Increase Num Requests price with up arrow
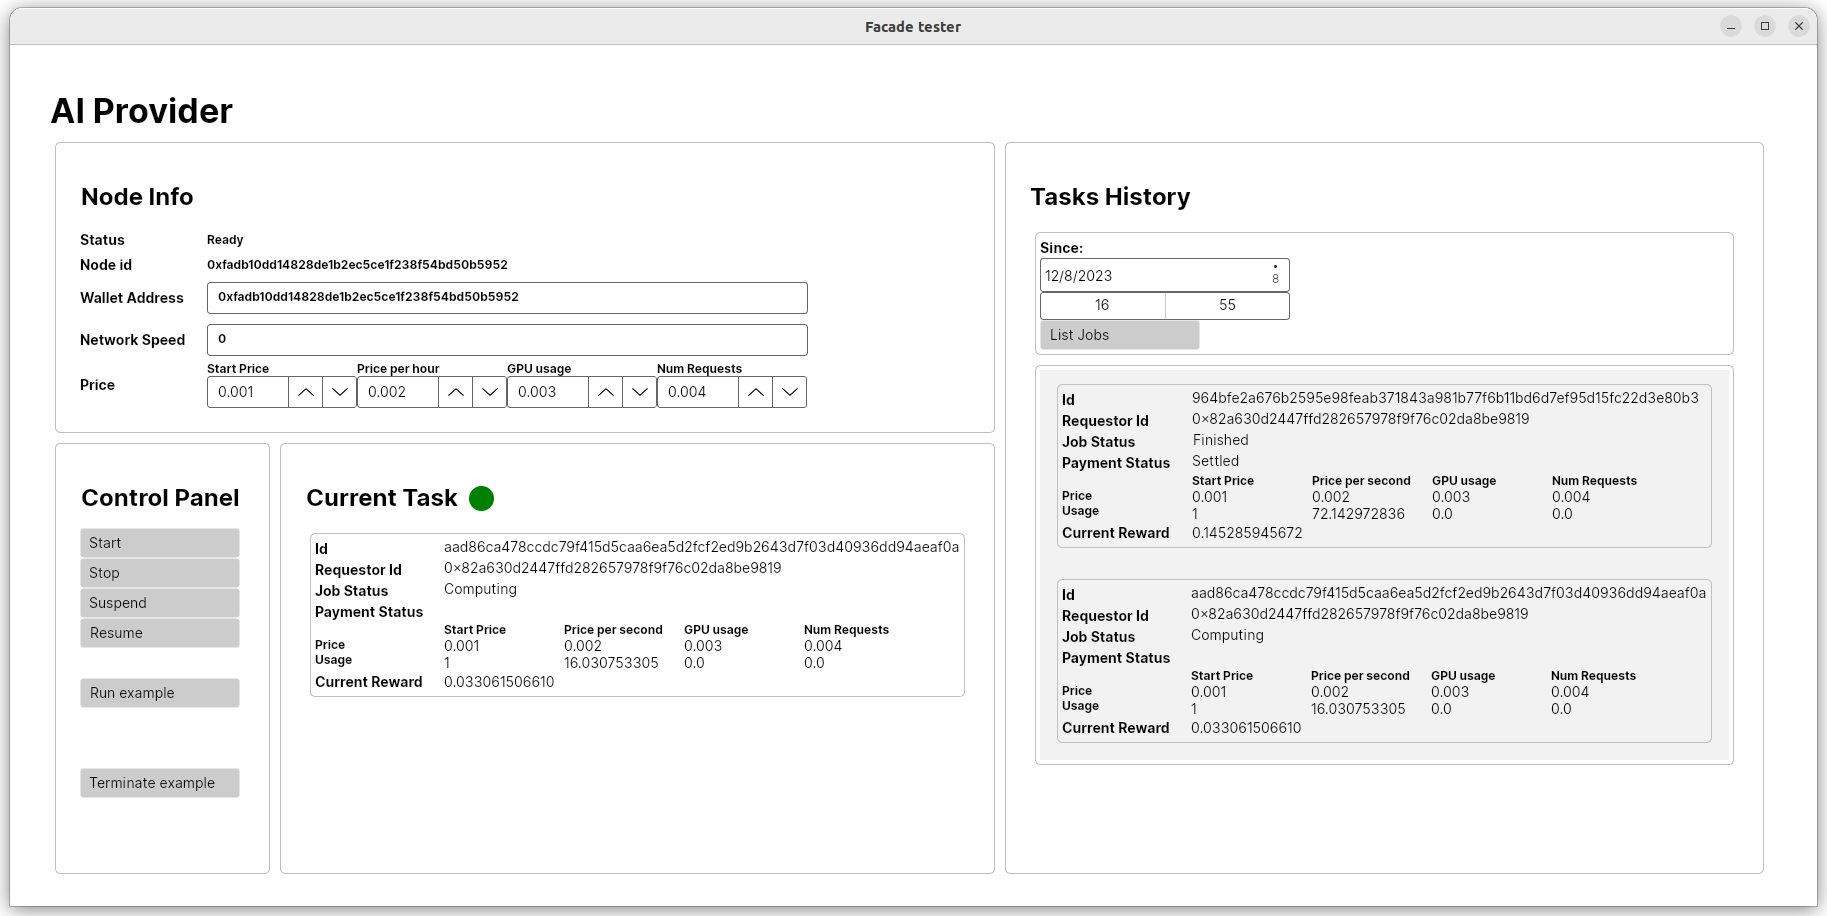The height and width of the screenshot is (916, 1827). pos(756,392)
